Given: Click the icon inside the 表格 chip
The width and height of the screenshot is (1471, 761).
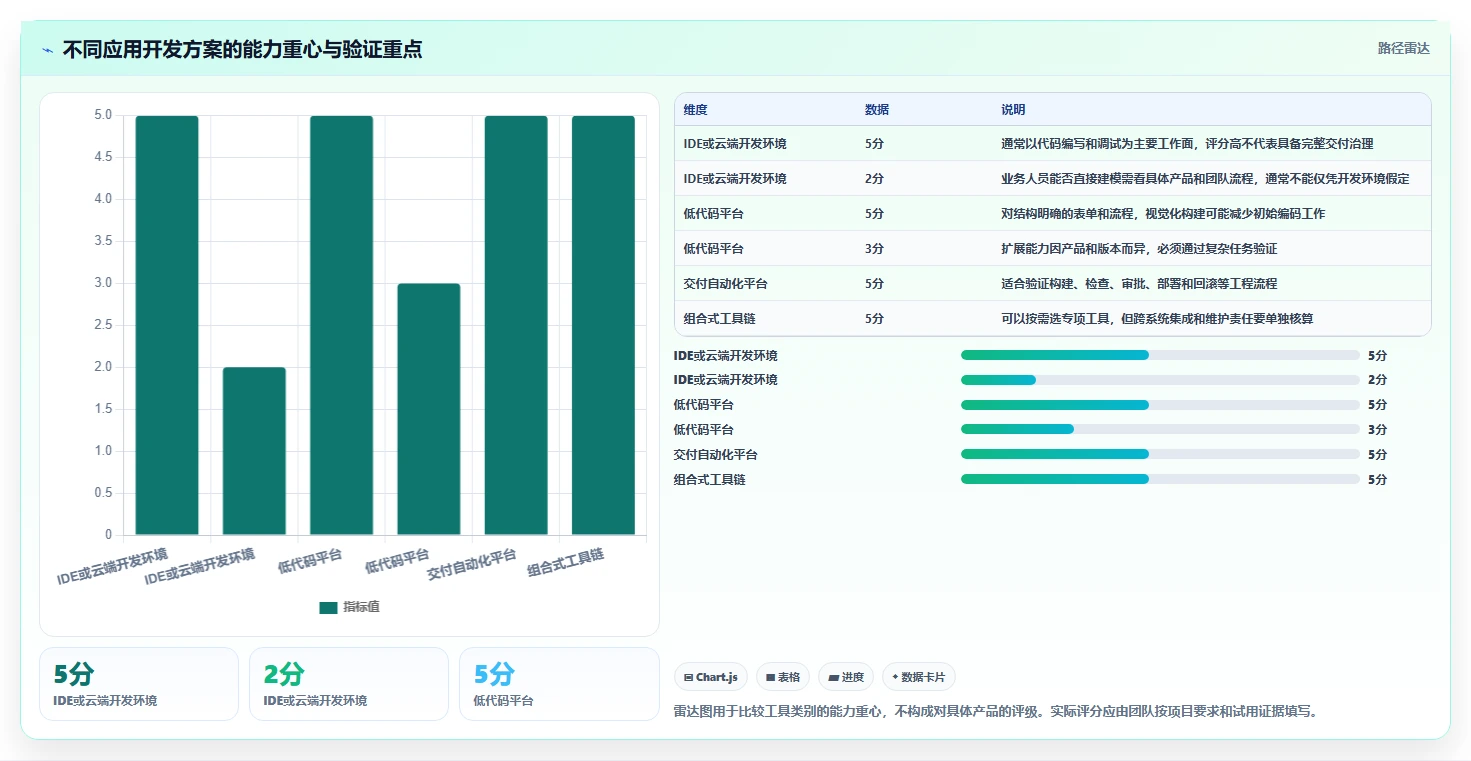Looking at the screenshot, I should click(x=770, y=677).
